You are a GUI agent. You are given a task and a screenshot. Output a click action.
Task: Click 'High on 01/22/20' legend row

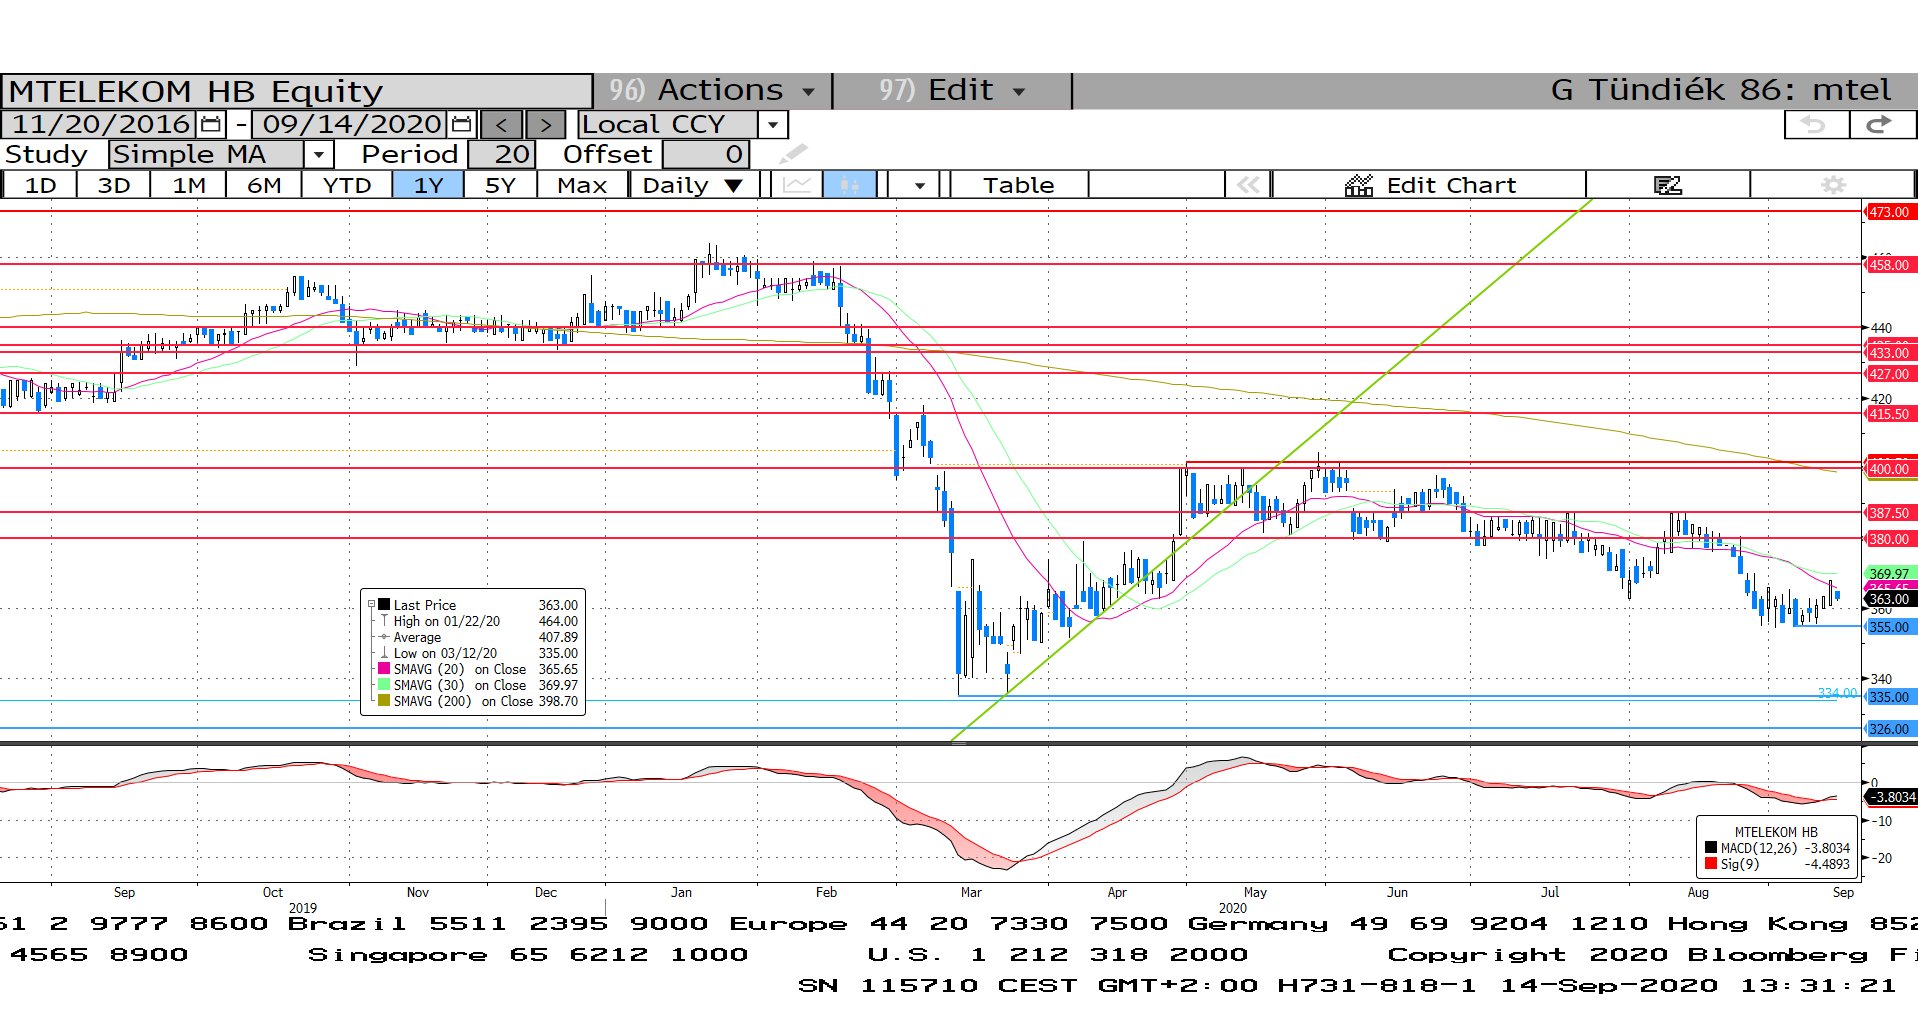click(x=479, y=621)
